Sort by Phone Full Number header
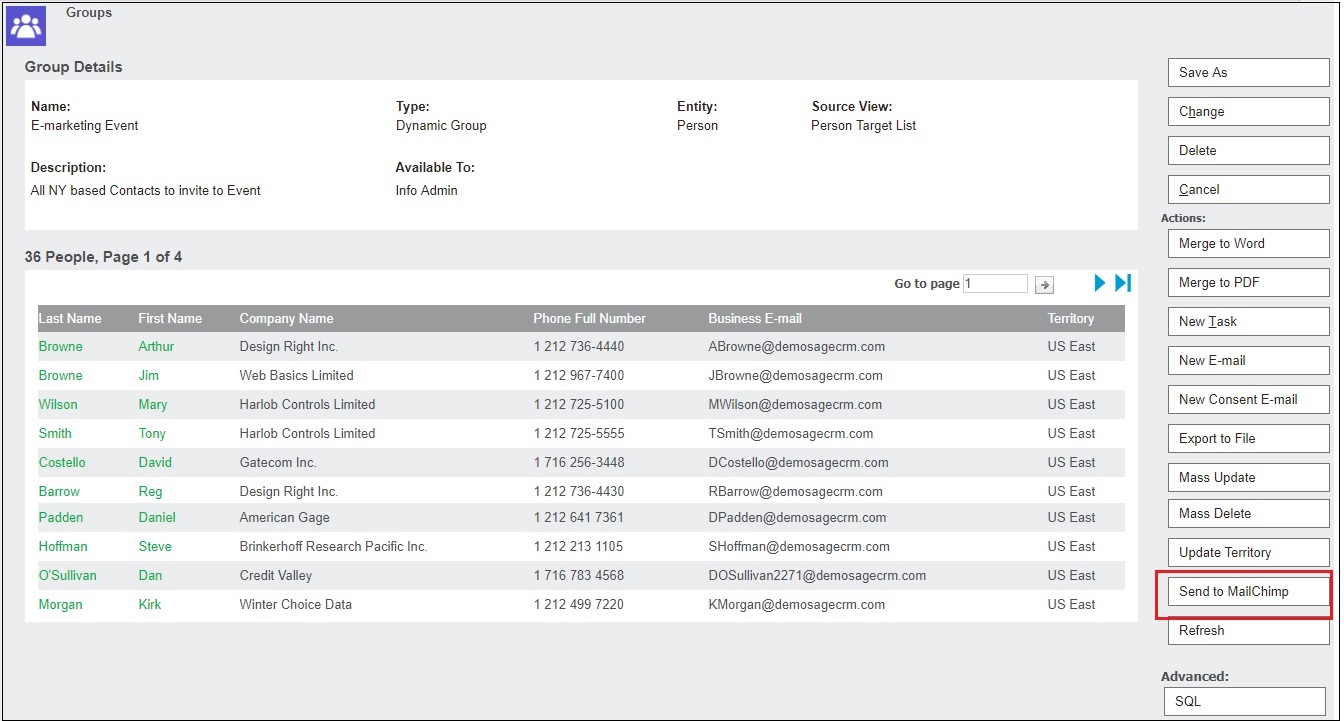Viewport: 1344px width, 721px height. tap(589, 318)
